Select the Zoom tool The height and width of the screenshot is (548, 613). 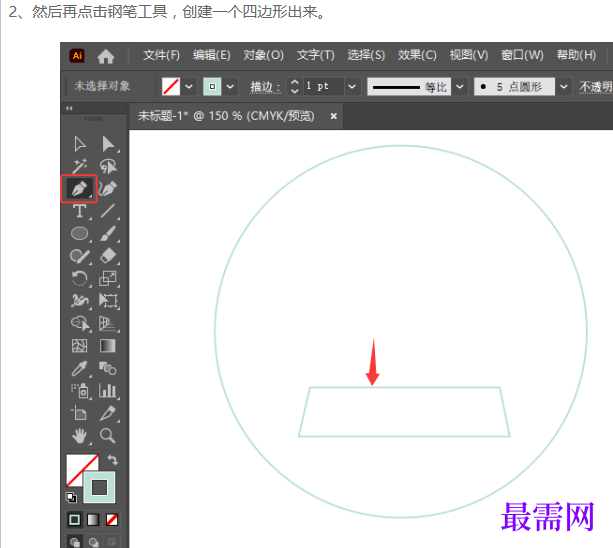pyautogui.click(x=108, y=435)
